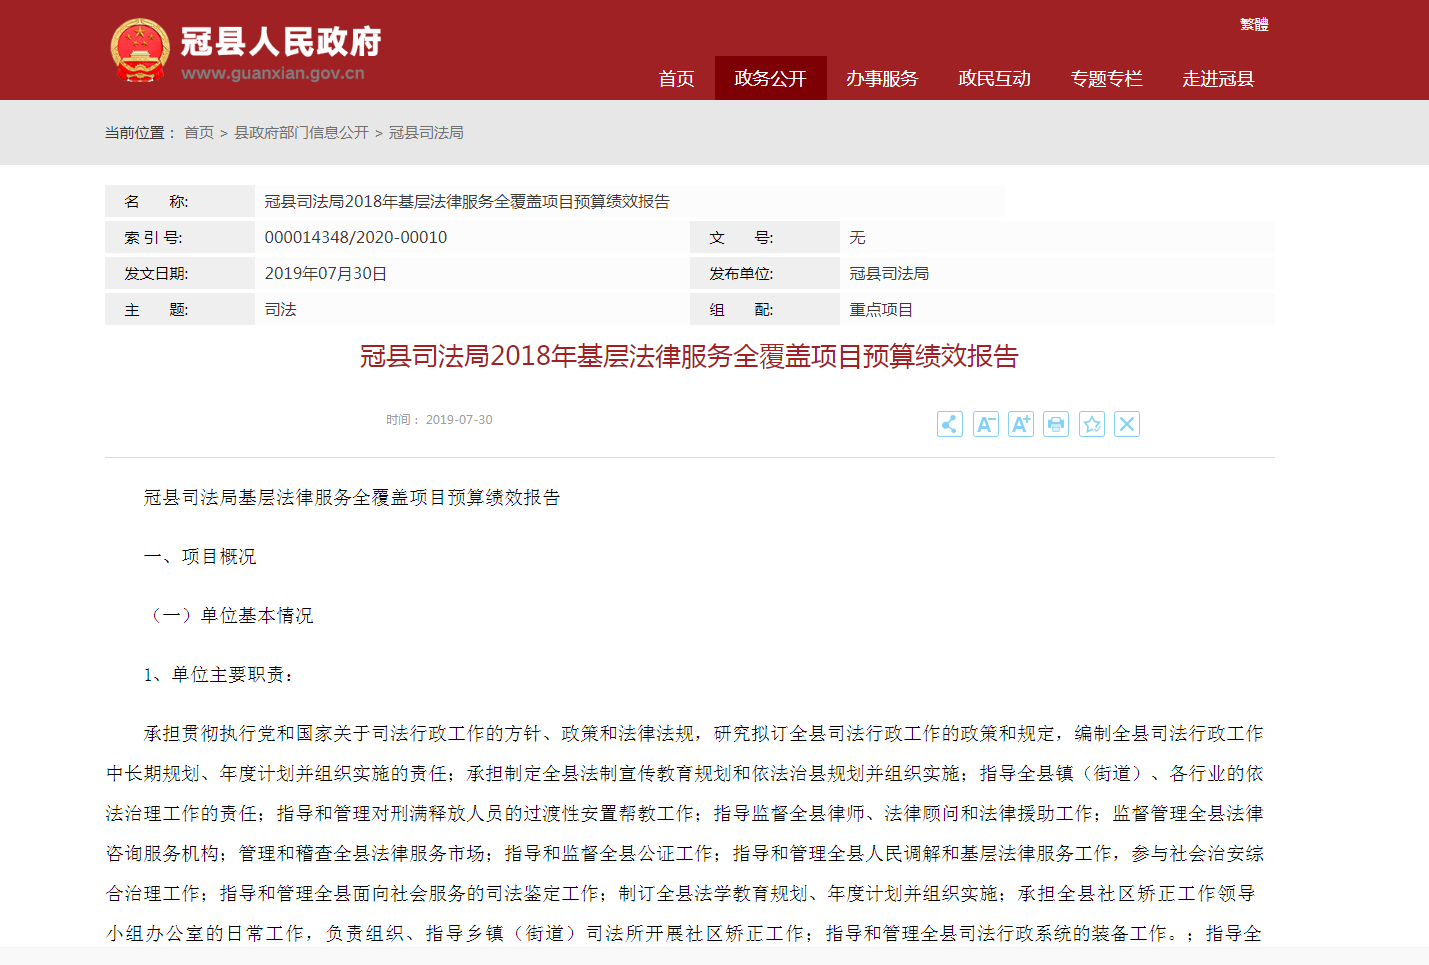Click the 时间: 2019-07-30 timestamp
Image resolution: width=1429 pixels, height=965 pixels.
pos(439,420)
